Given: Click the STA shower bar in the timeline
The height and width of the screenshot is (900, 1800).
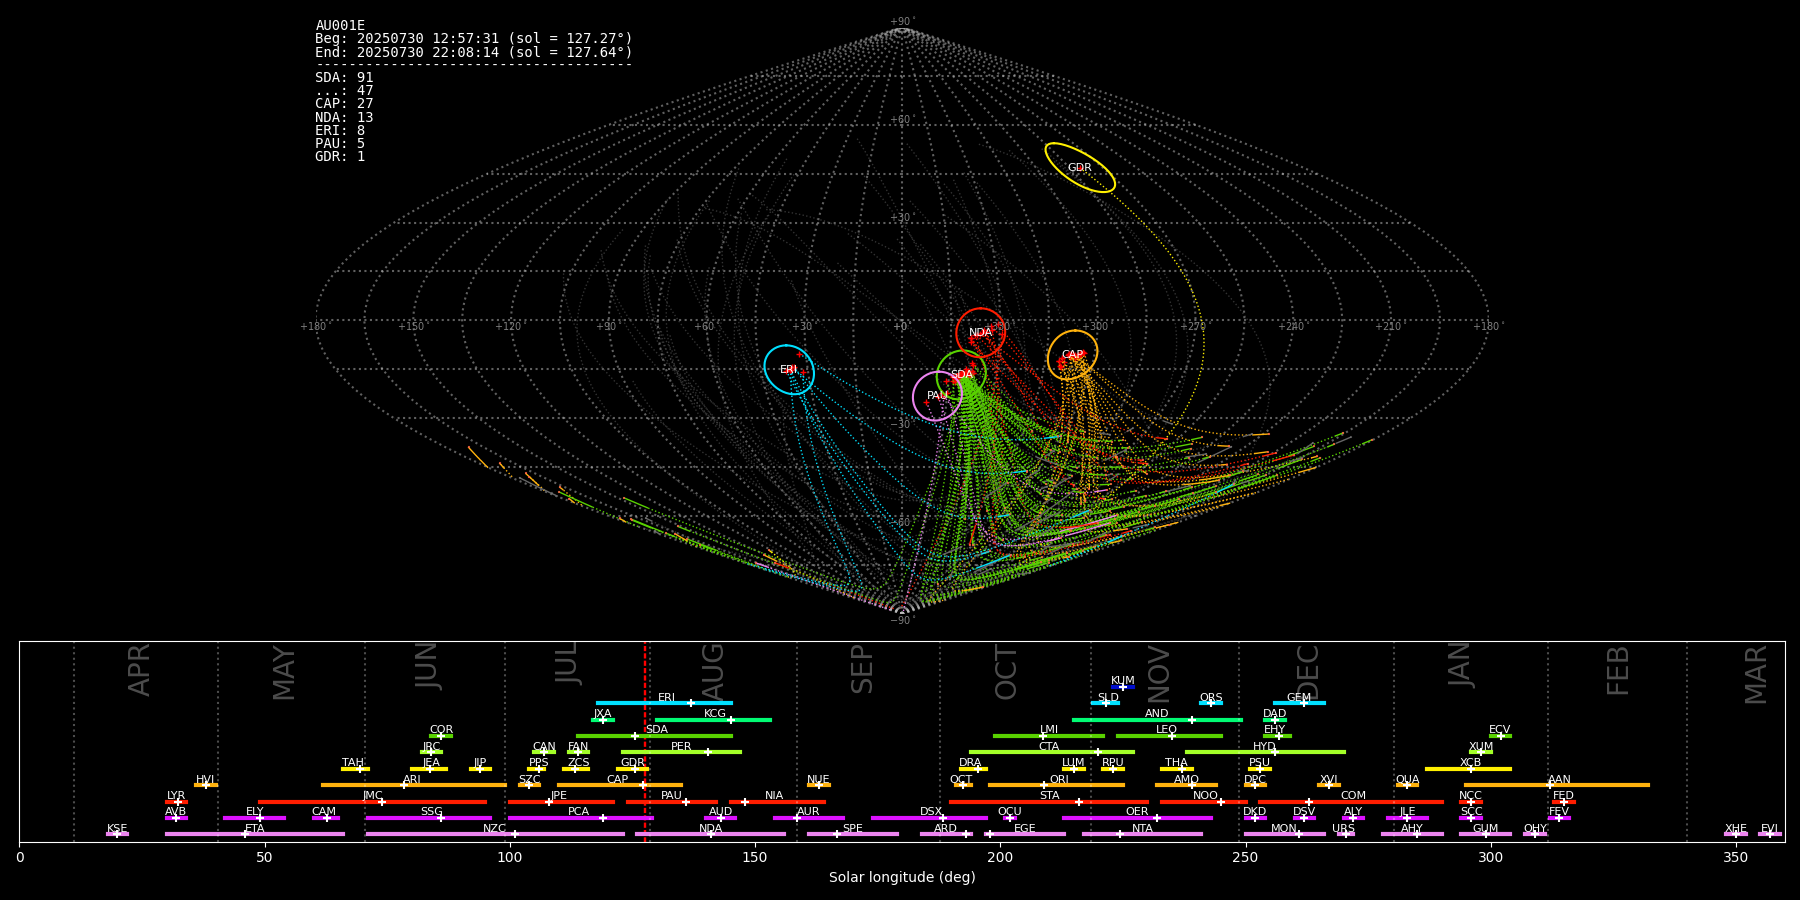Looking at the screenshot, I should tap(1049, 801).
